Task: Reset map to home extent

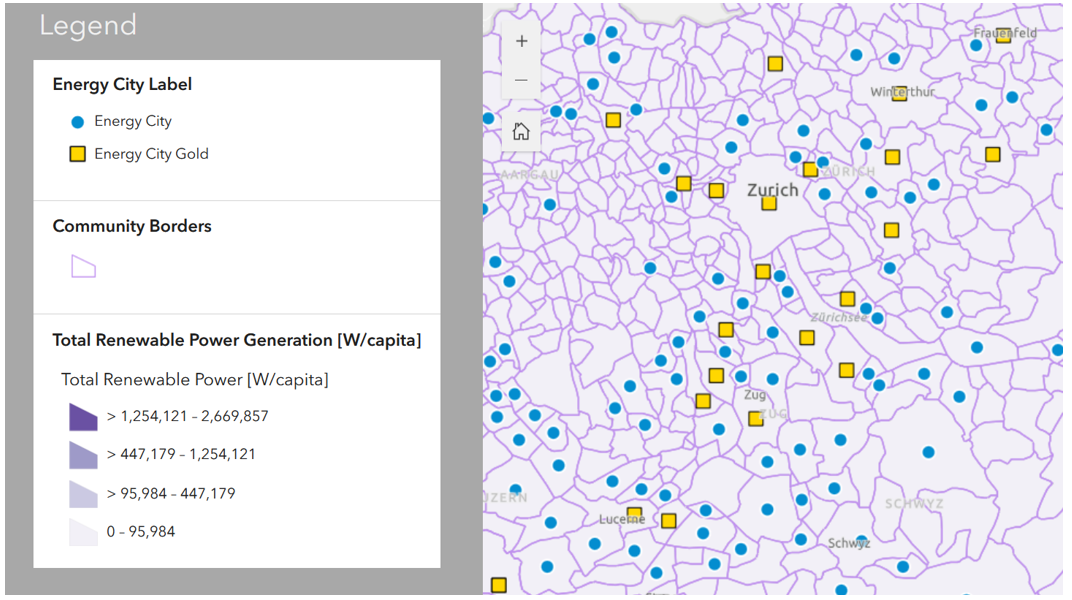Action: pyautogui.click(x=521, y=131)
